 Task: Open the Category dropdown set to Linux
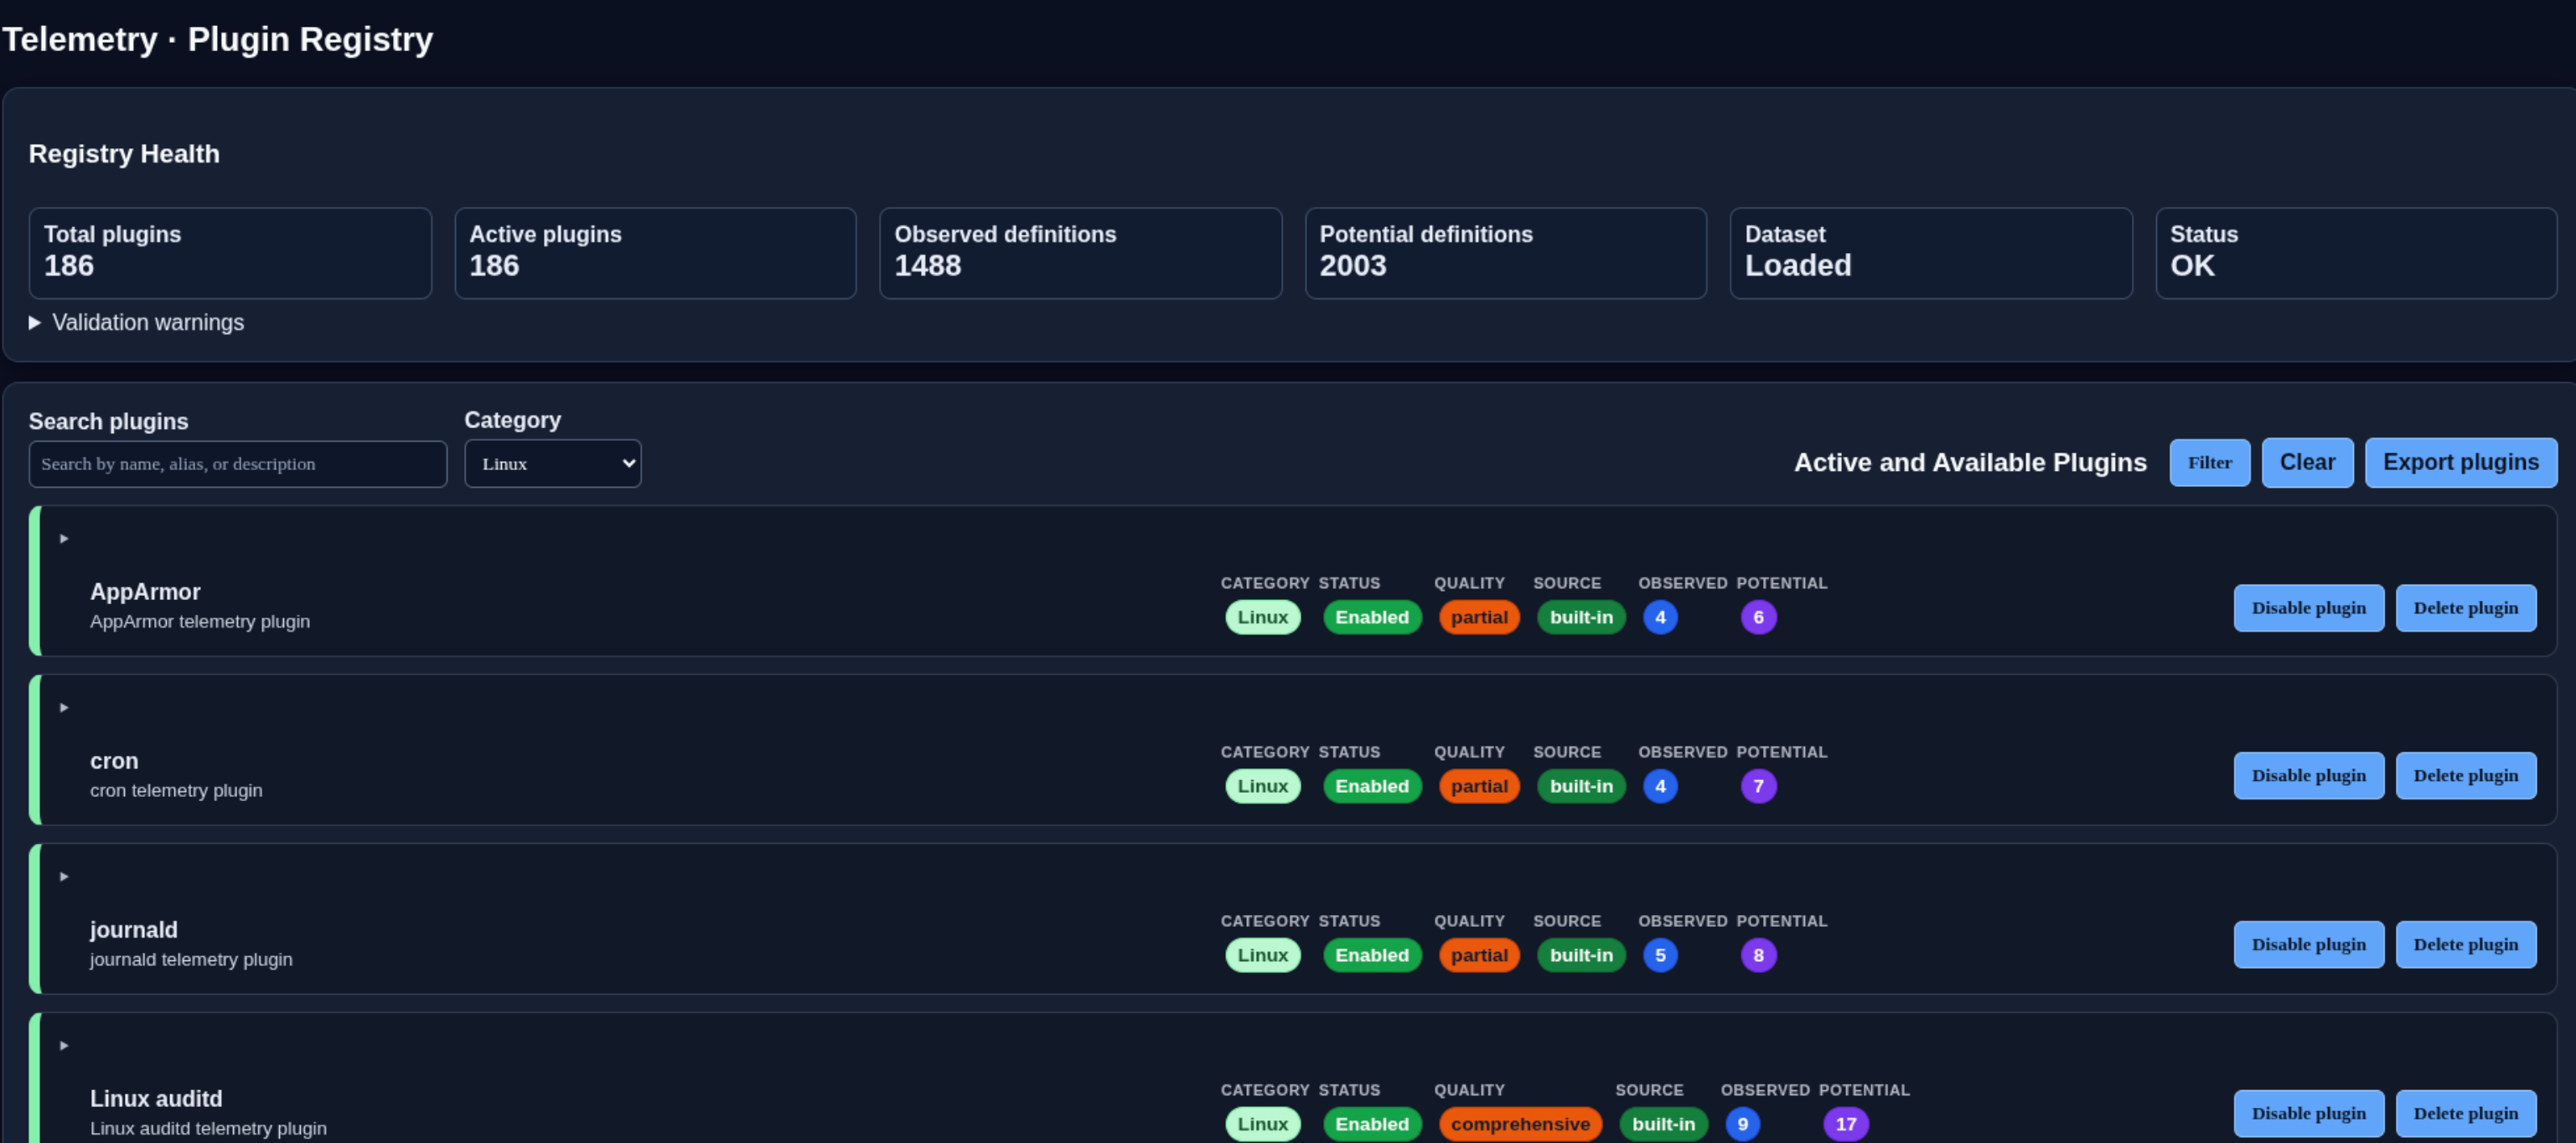pos(552,463)
